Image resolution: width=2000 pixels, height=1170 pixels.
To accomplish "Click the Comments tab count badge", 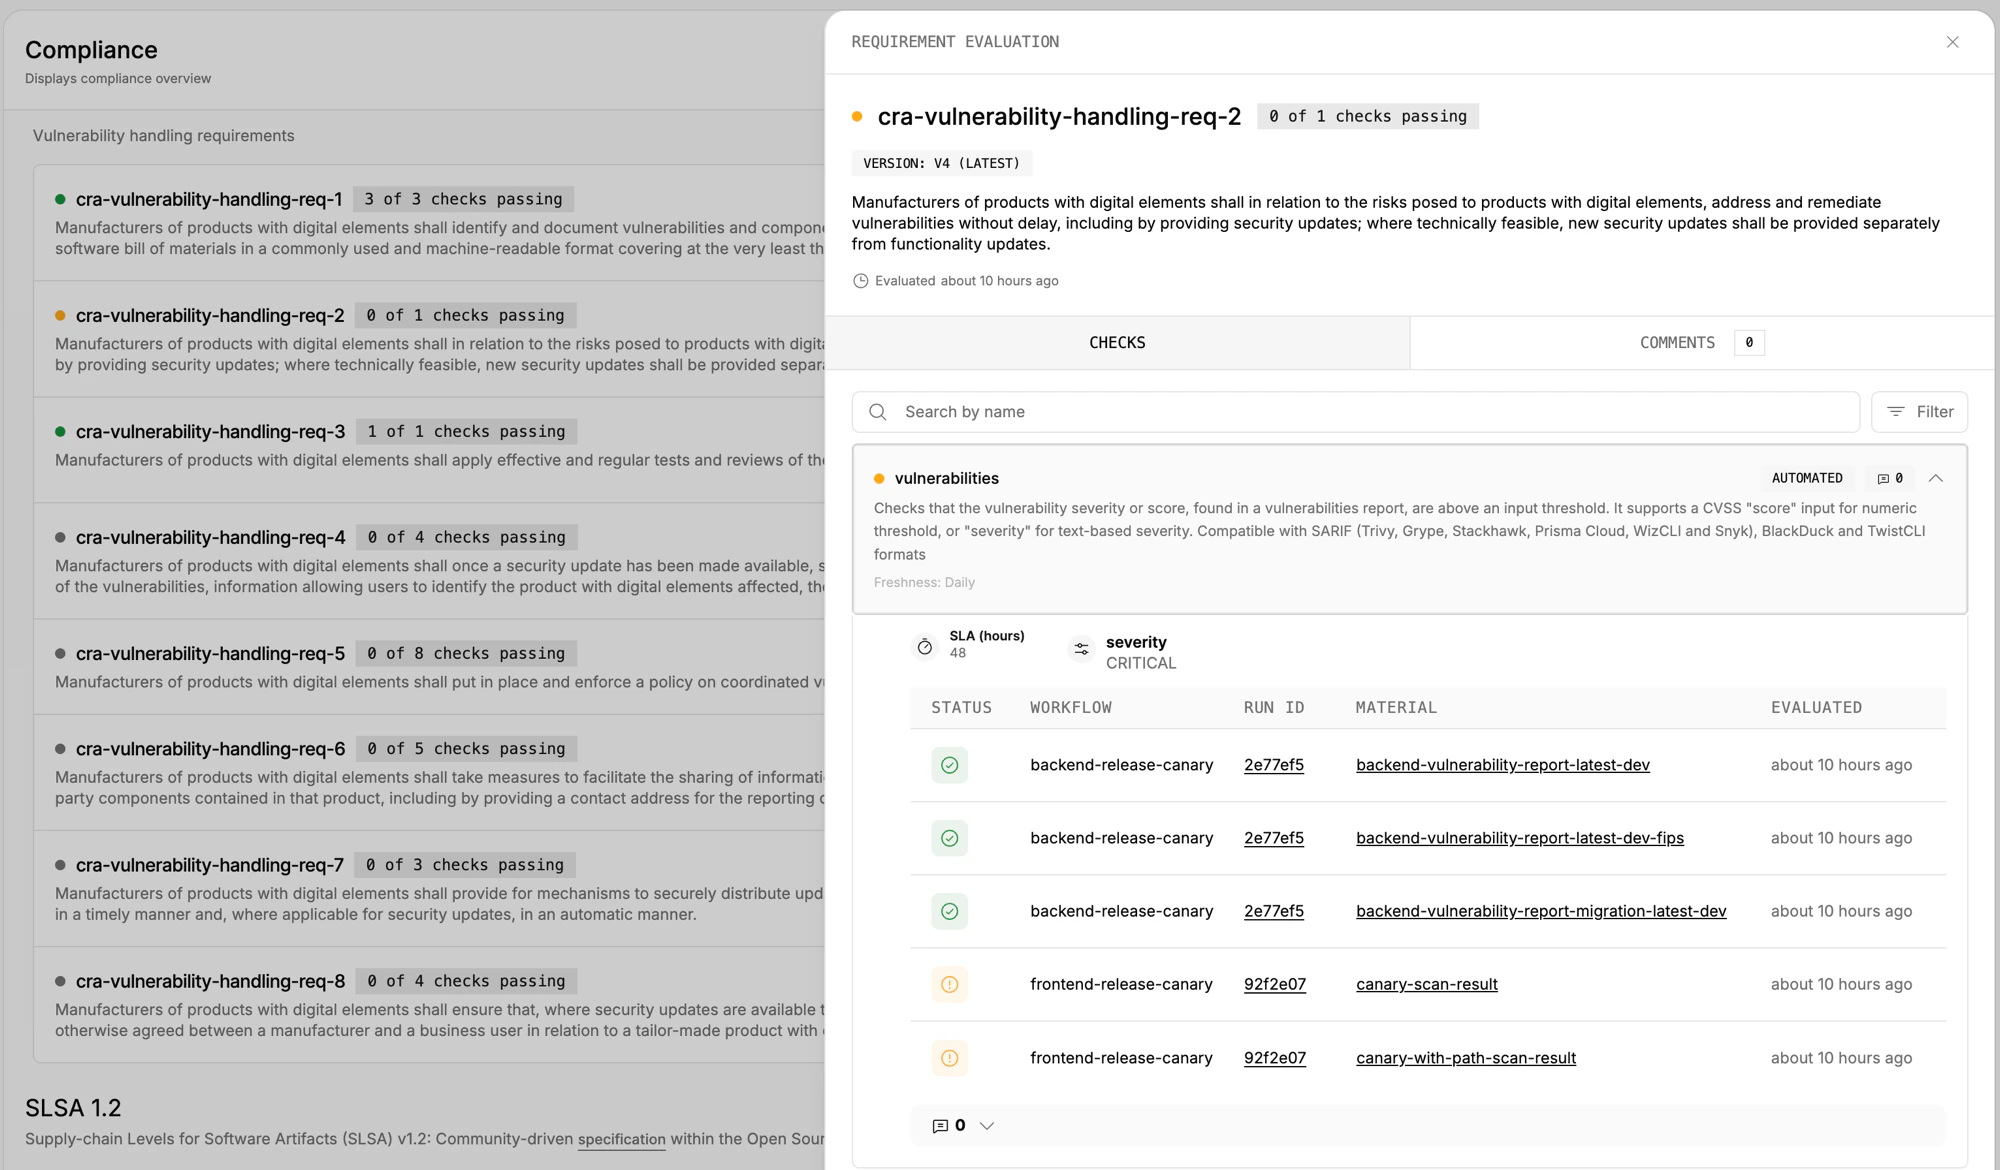I will (1749, 343).
